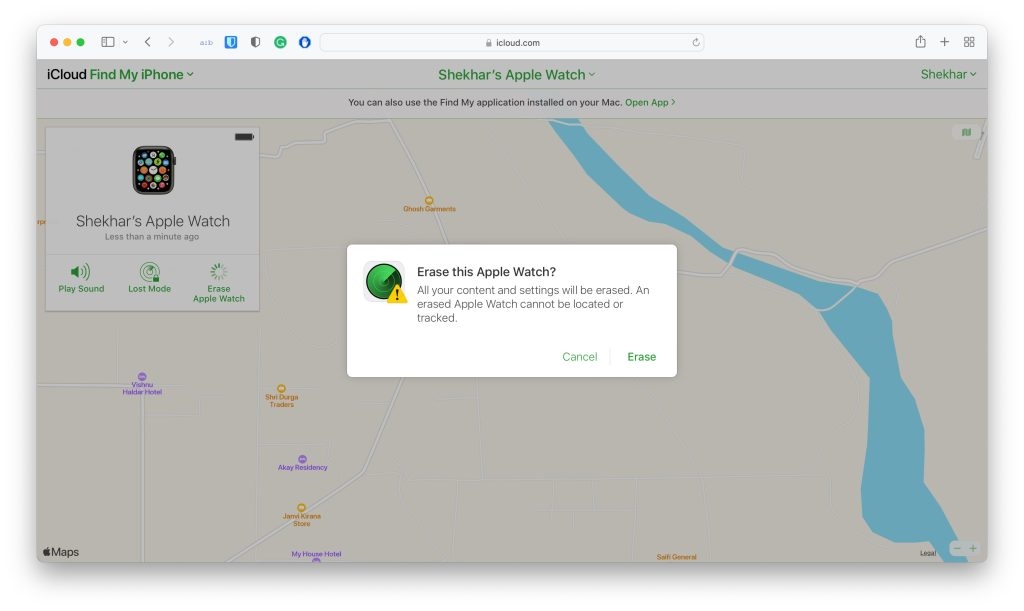Click the 'Erase this Apple Watch?' heading
1024x611 pixels.
click(487, 272)
